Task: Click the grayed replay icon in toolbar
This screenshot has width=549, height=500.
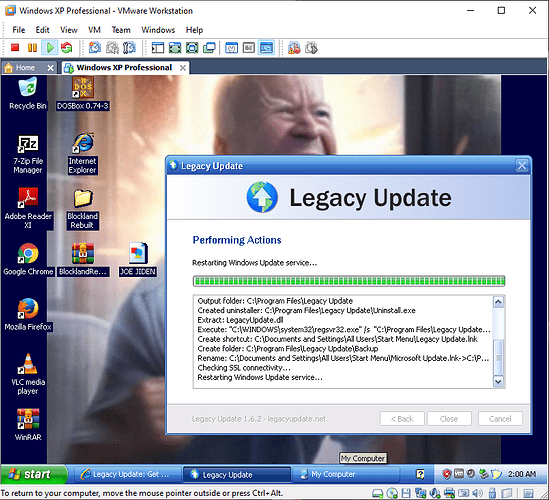Action: (311, 48)
